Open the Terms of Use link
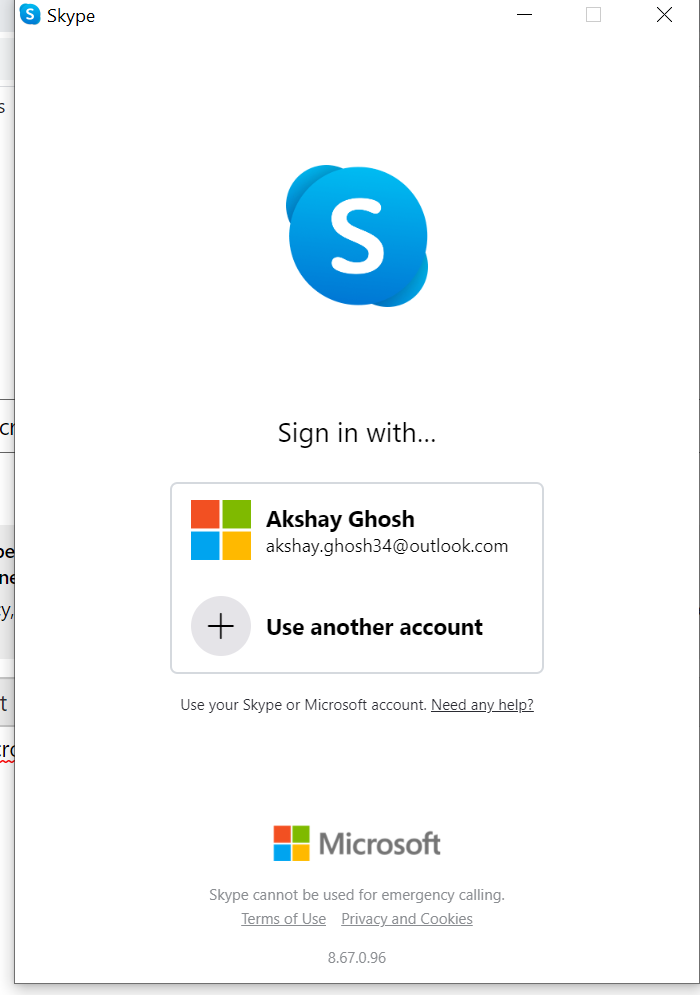 tap(284, 919)
